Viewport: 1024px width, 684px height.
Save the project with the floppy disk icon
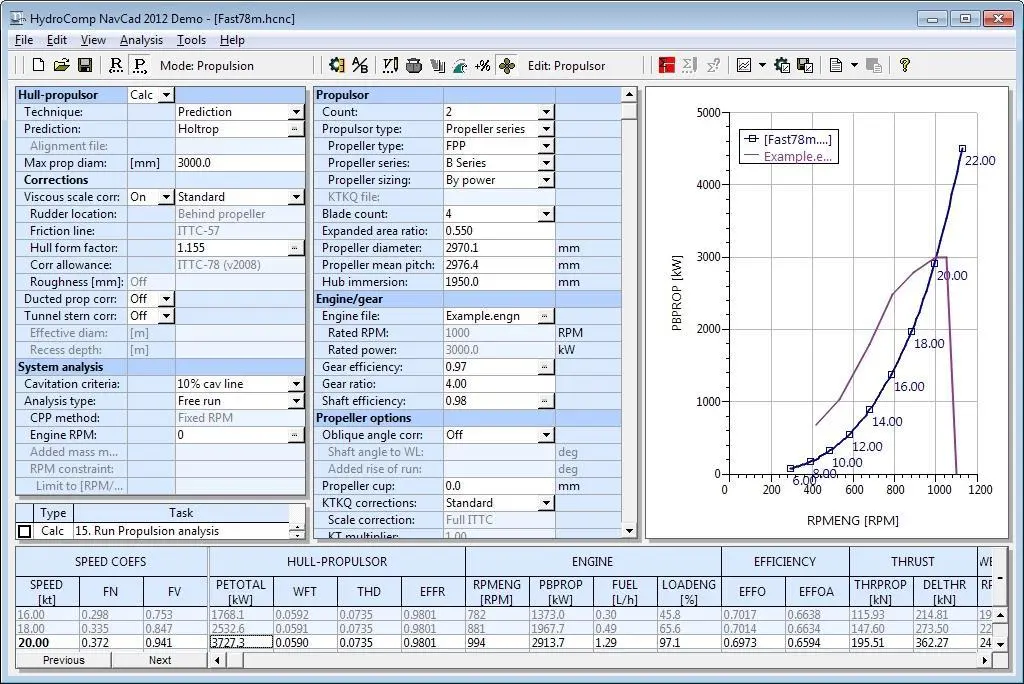85,65
